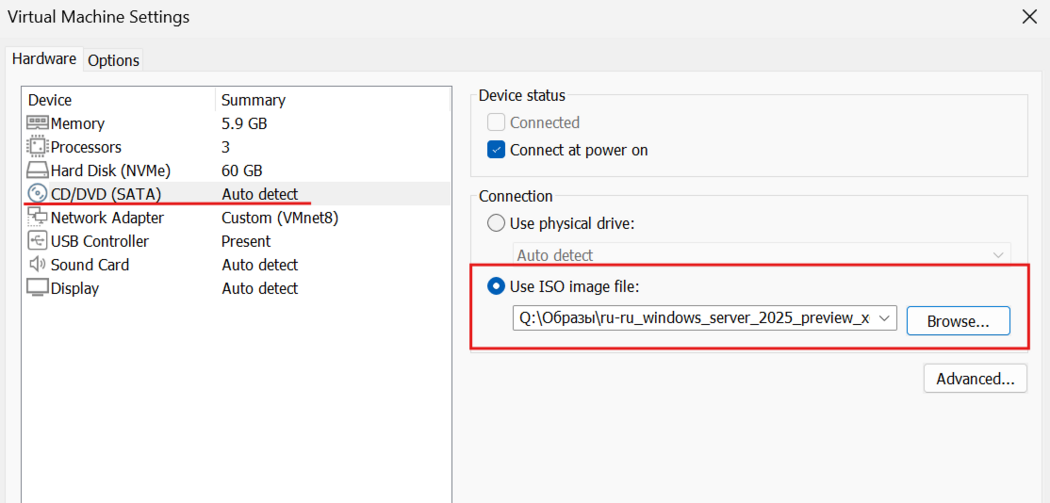The width and height of the screenshot is (1050, 503).
Task: Open the Advanced... settings button
Action: coord(975,379)
